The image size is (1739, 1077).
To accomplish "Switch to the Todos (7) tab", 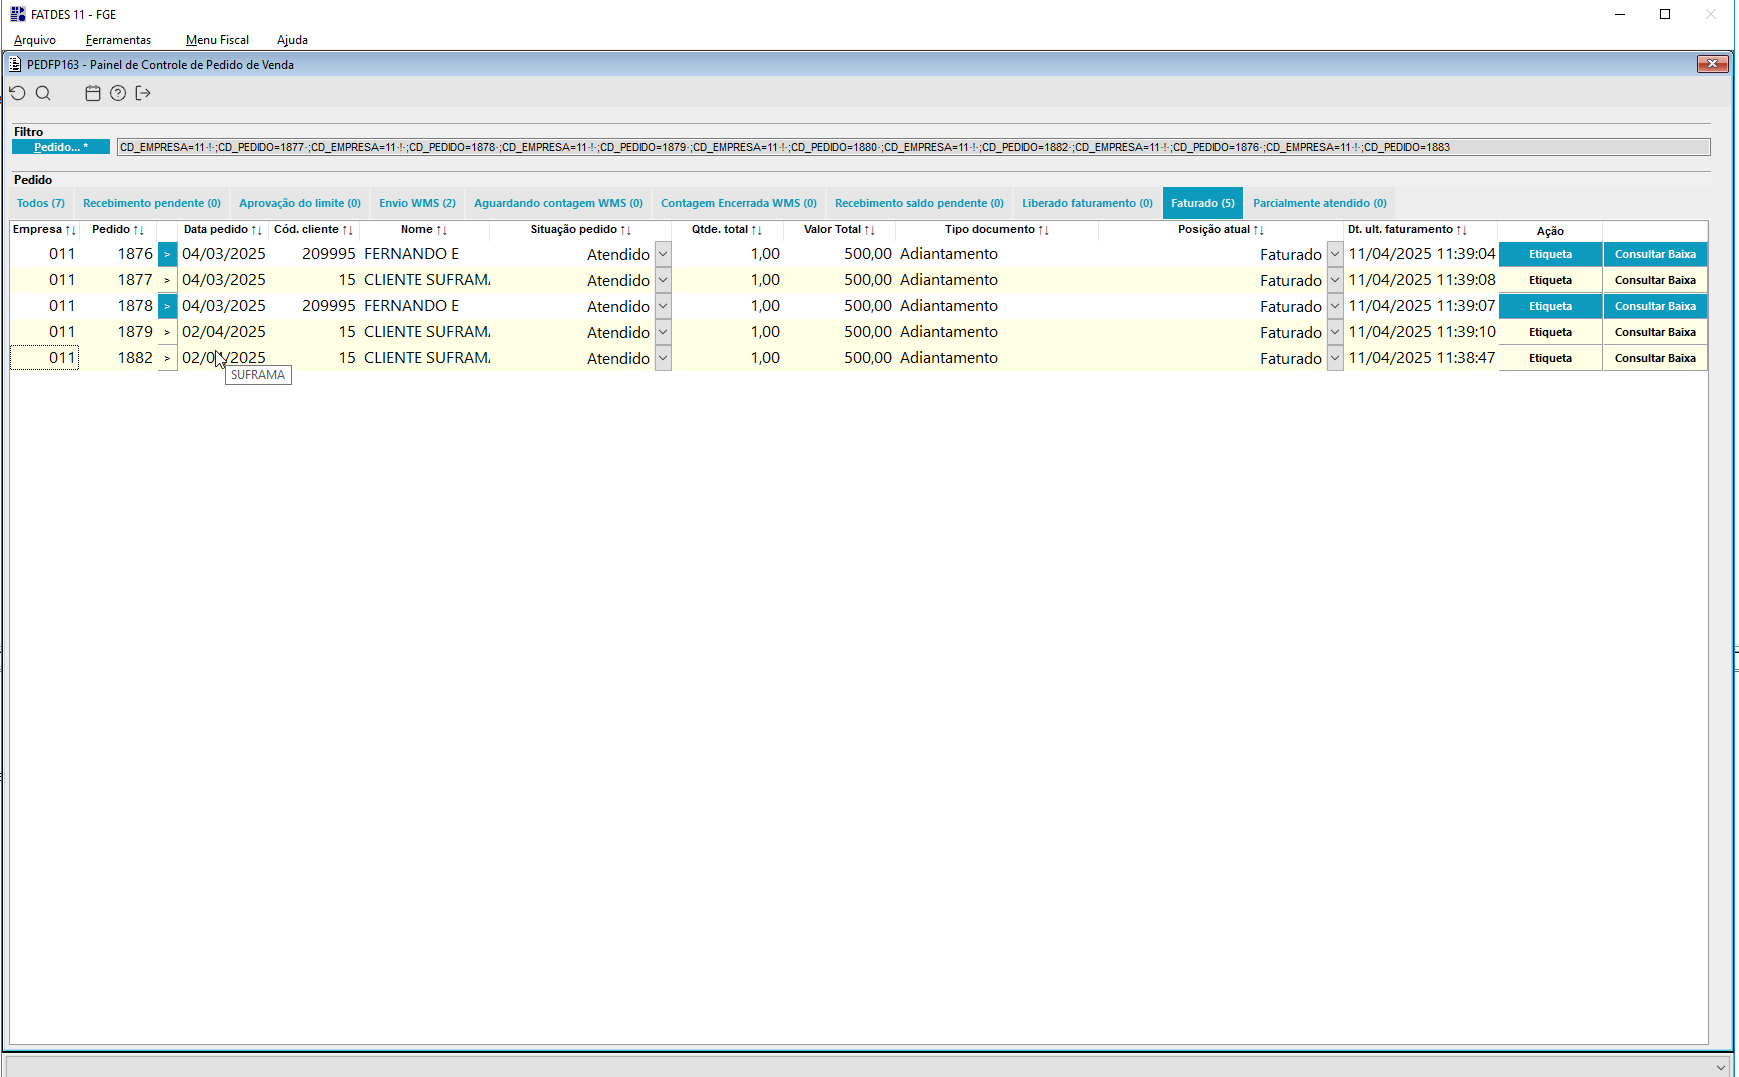I will pos(41,203).
